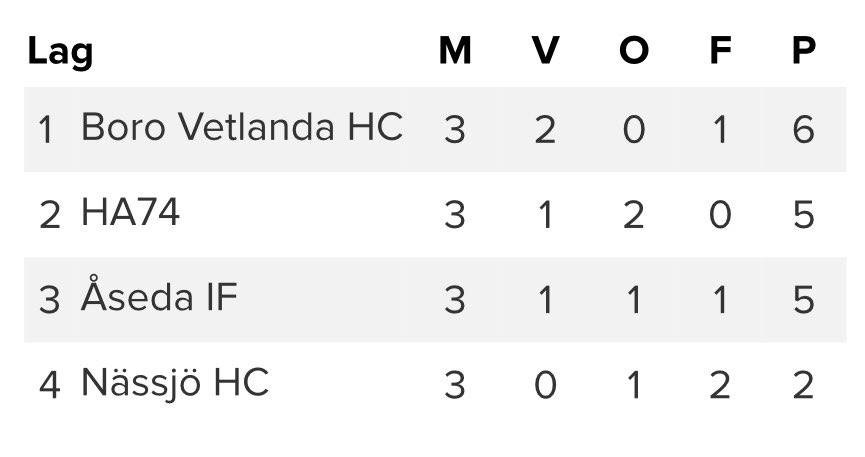This screenshot has width=865, height=457.
Task: Click Åseda IF's points value 5
Action: 803,300
